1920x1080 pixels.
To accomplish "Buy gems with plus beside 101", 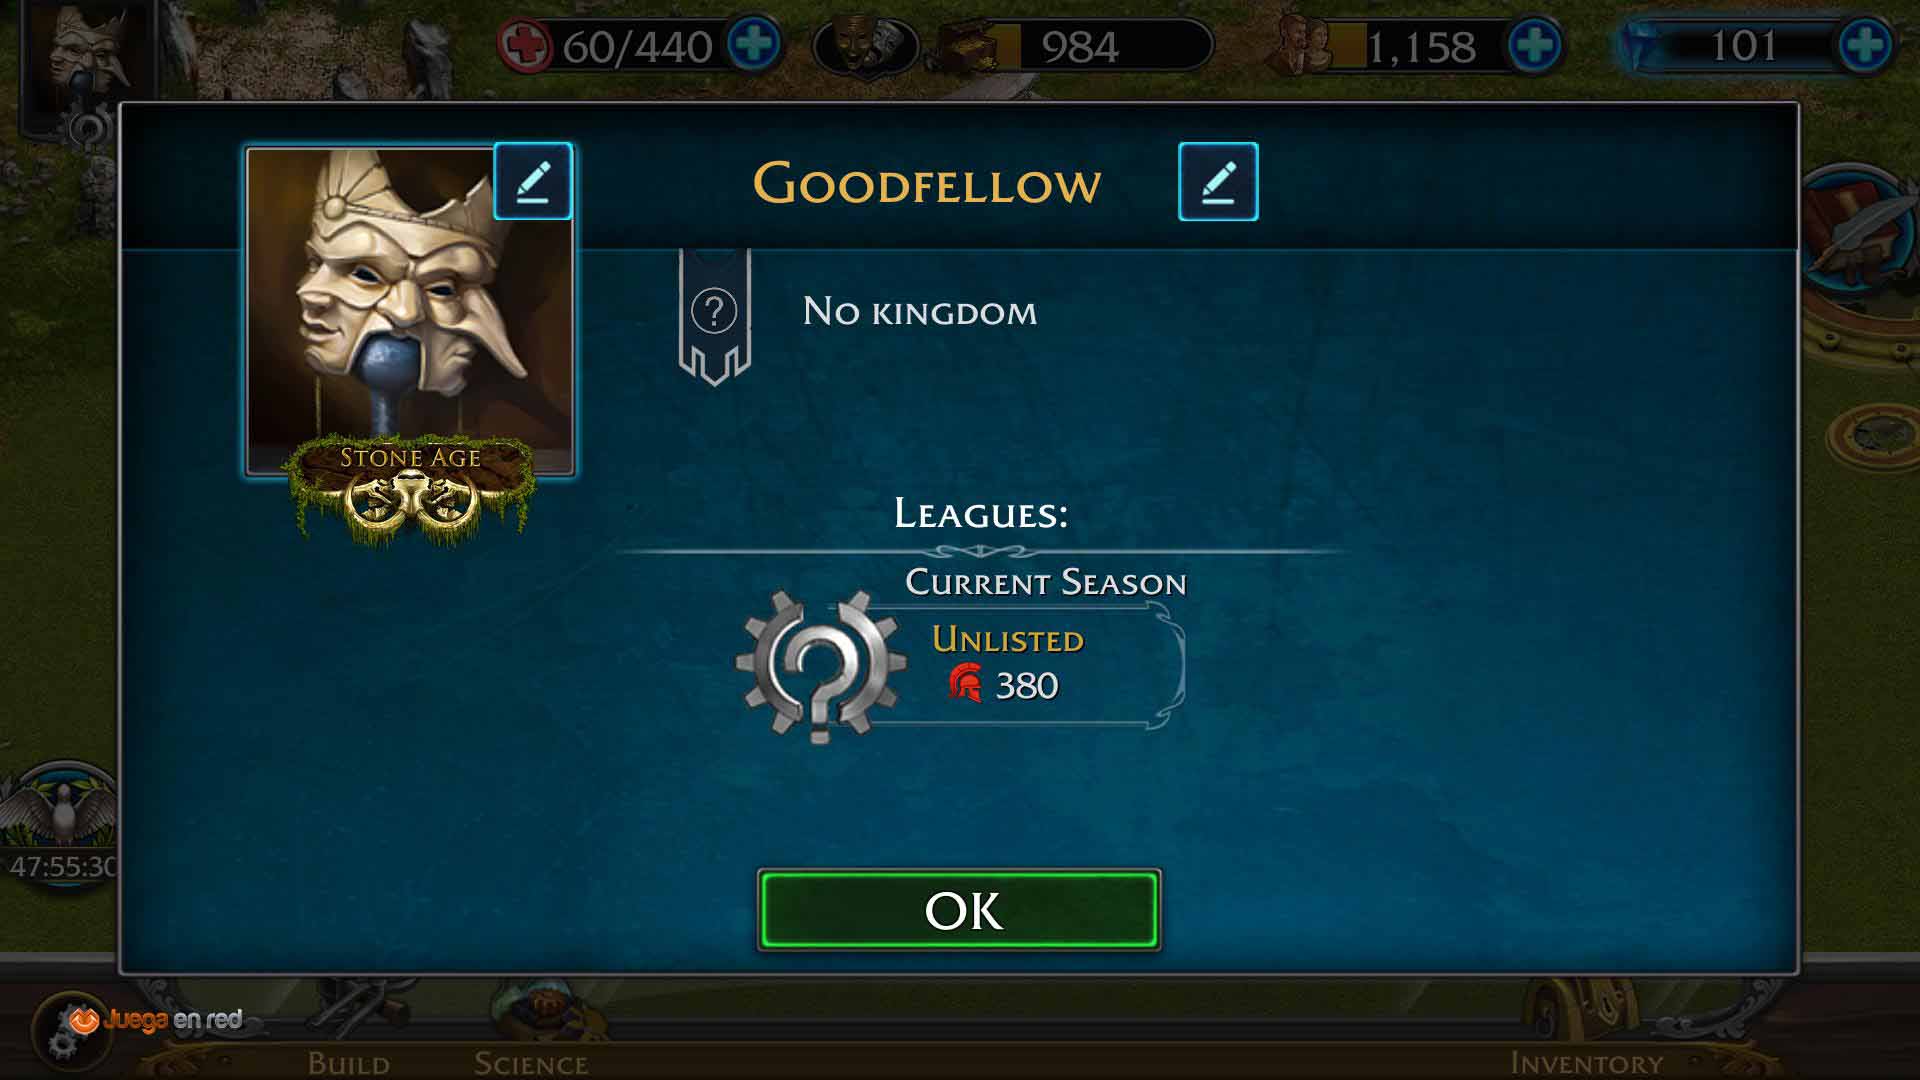I will coord(1865,46).
